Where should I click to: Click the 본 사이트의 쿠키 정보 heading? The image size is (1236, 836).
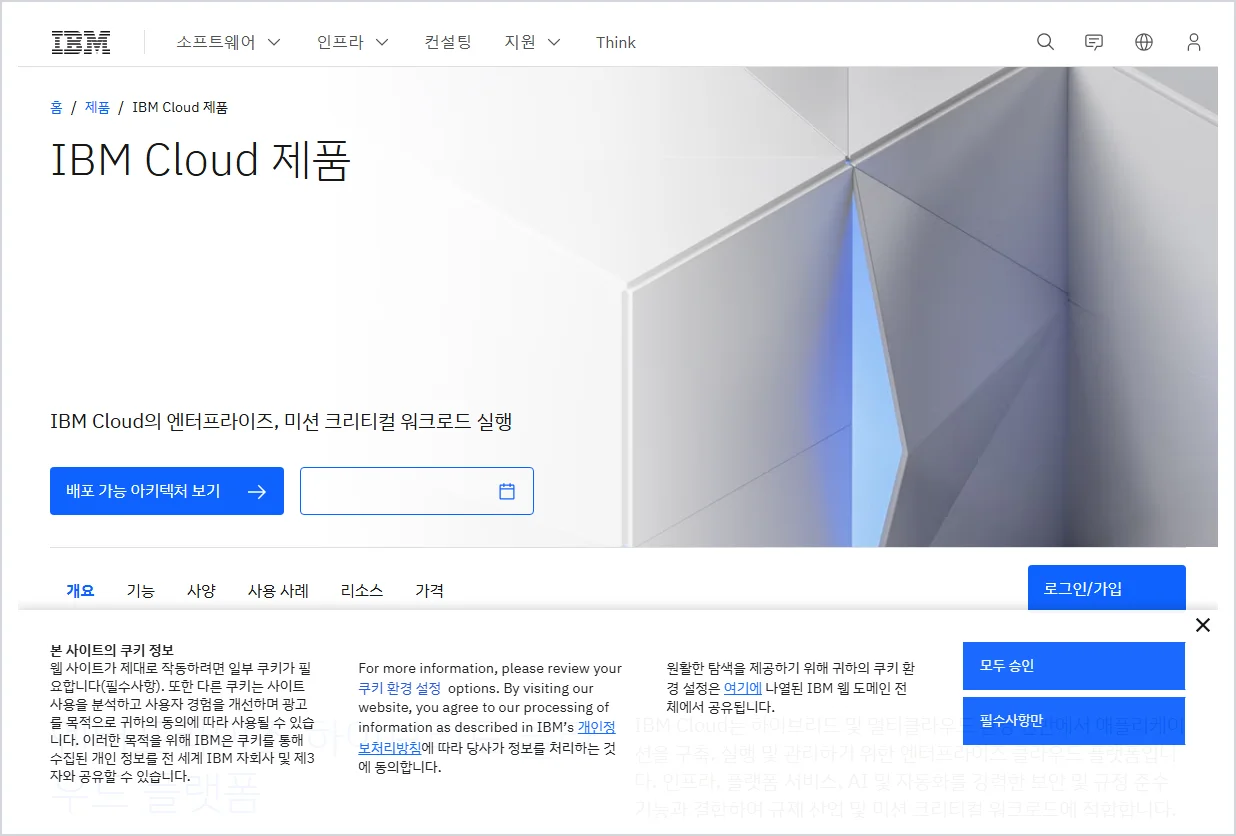click(112, 650)
